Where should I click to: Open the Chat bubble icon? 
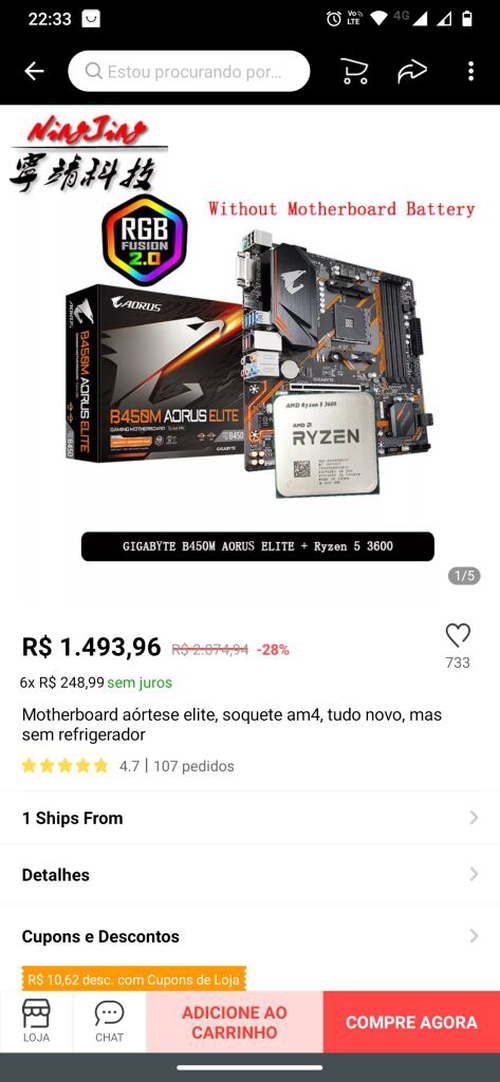(x=109, y=1022)
